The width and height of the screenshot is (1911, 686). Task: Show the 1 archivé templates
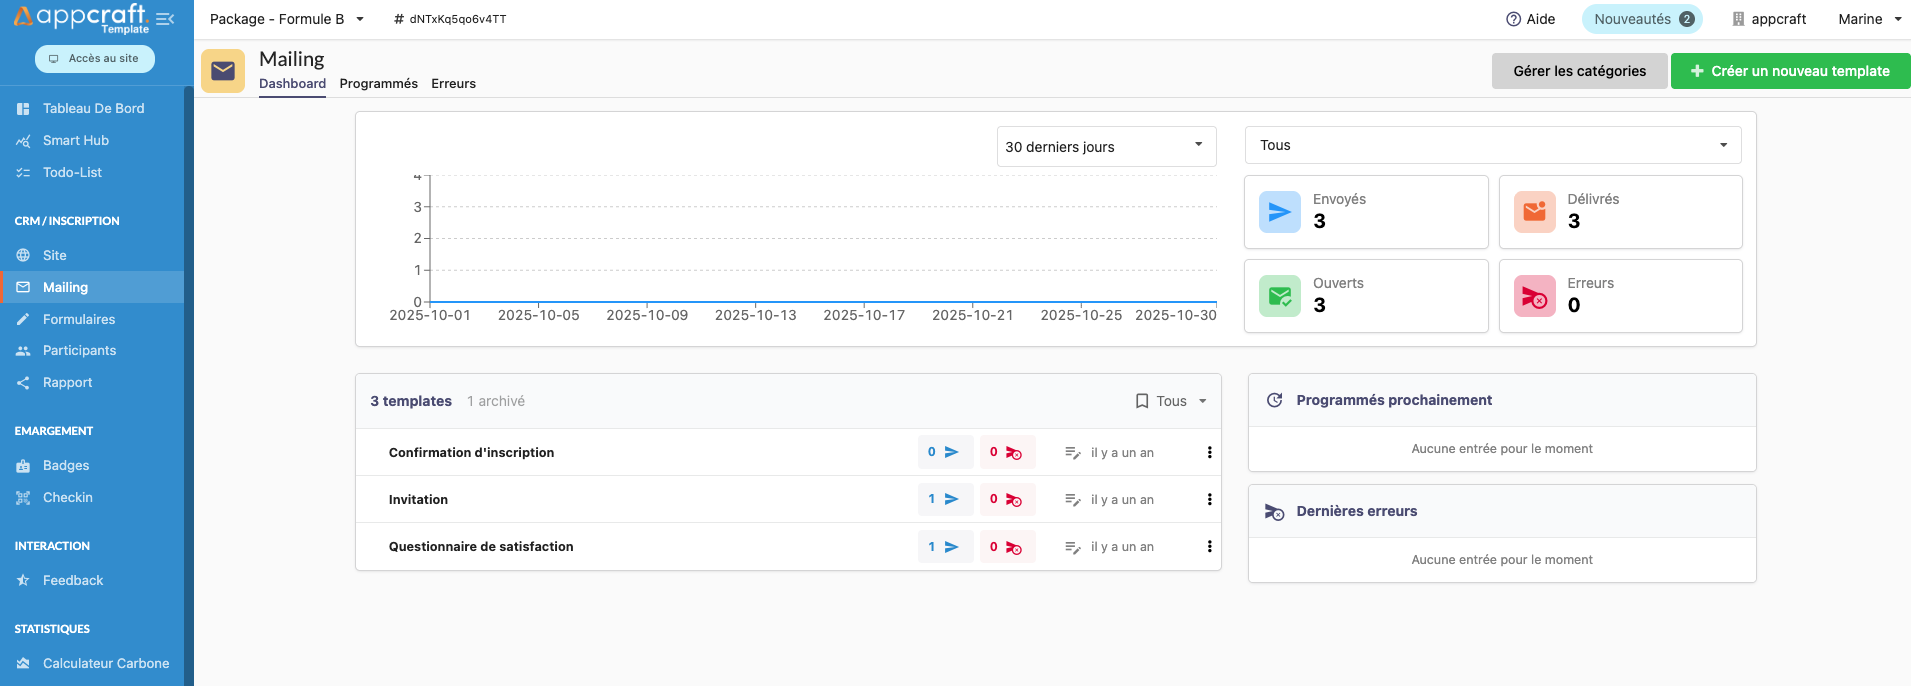tap(495, 401)
